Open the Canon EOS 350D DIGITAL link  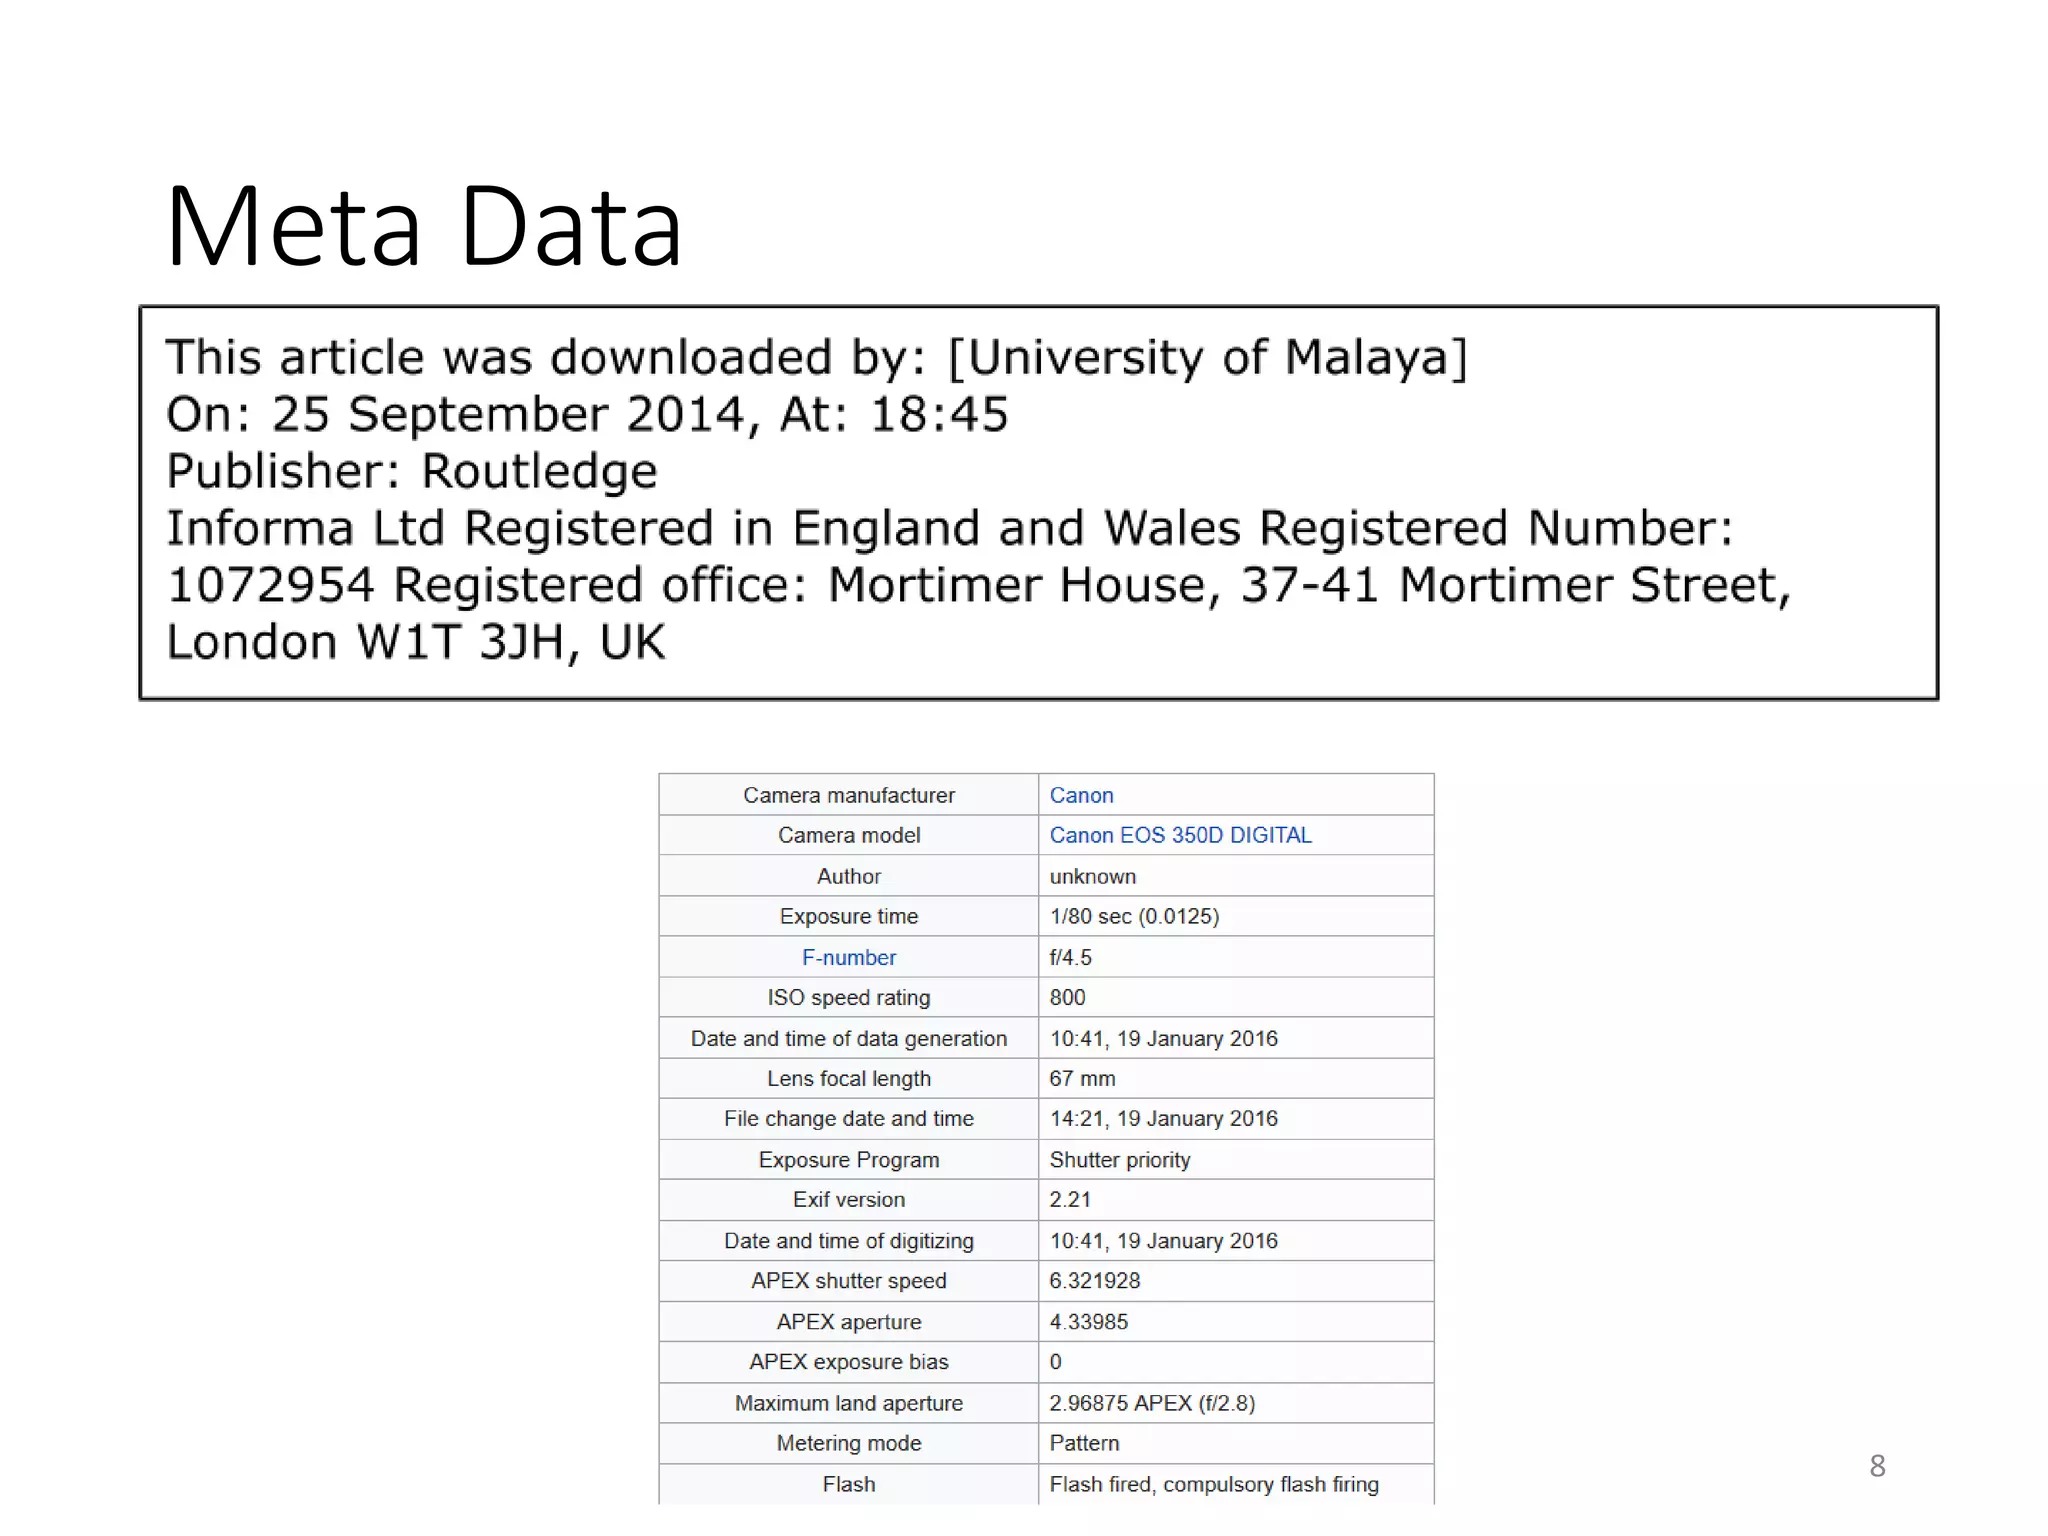point(1179,835)
